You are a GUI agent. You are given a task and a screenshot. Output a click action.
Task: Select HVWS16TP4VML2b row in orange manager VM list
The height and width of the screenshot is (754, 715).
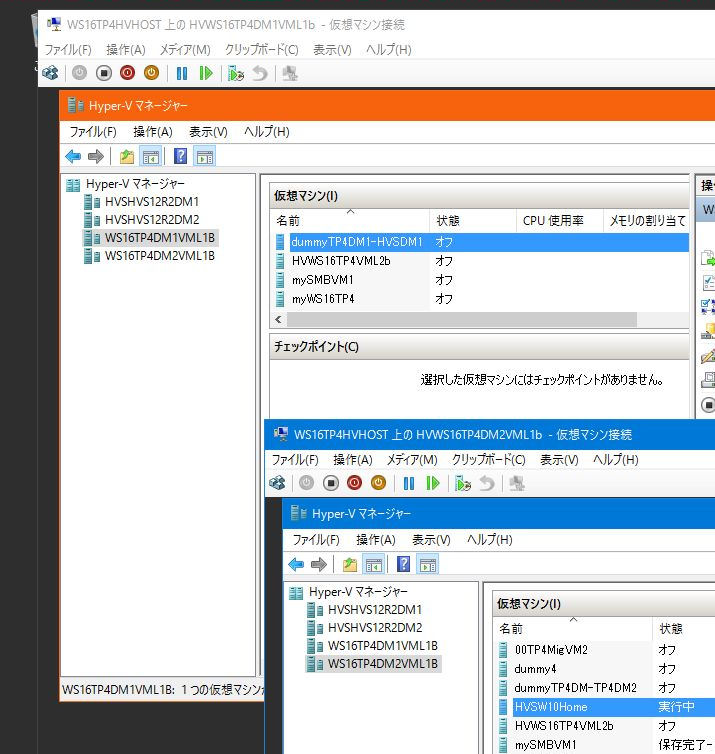pyautogui.click(x=481, y=261)
